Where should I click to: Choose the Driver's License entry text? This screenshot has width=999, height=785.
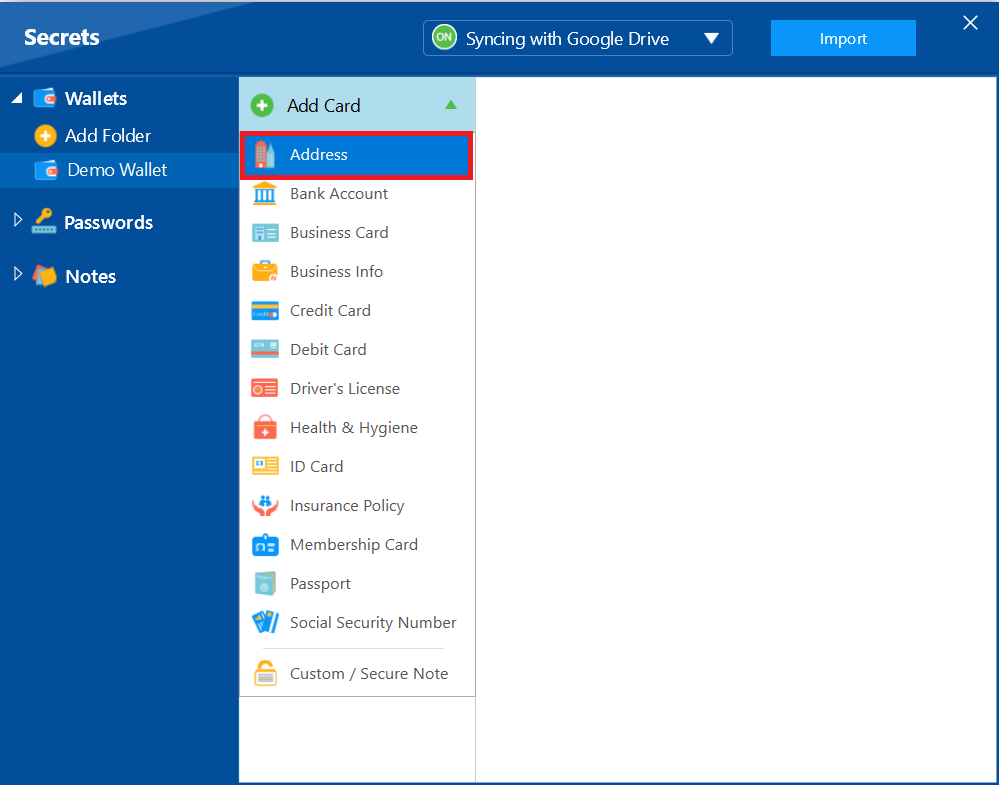(x=345, y=389)
